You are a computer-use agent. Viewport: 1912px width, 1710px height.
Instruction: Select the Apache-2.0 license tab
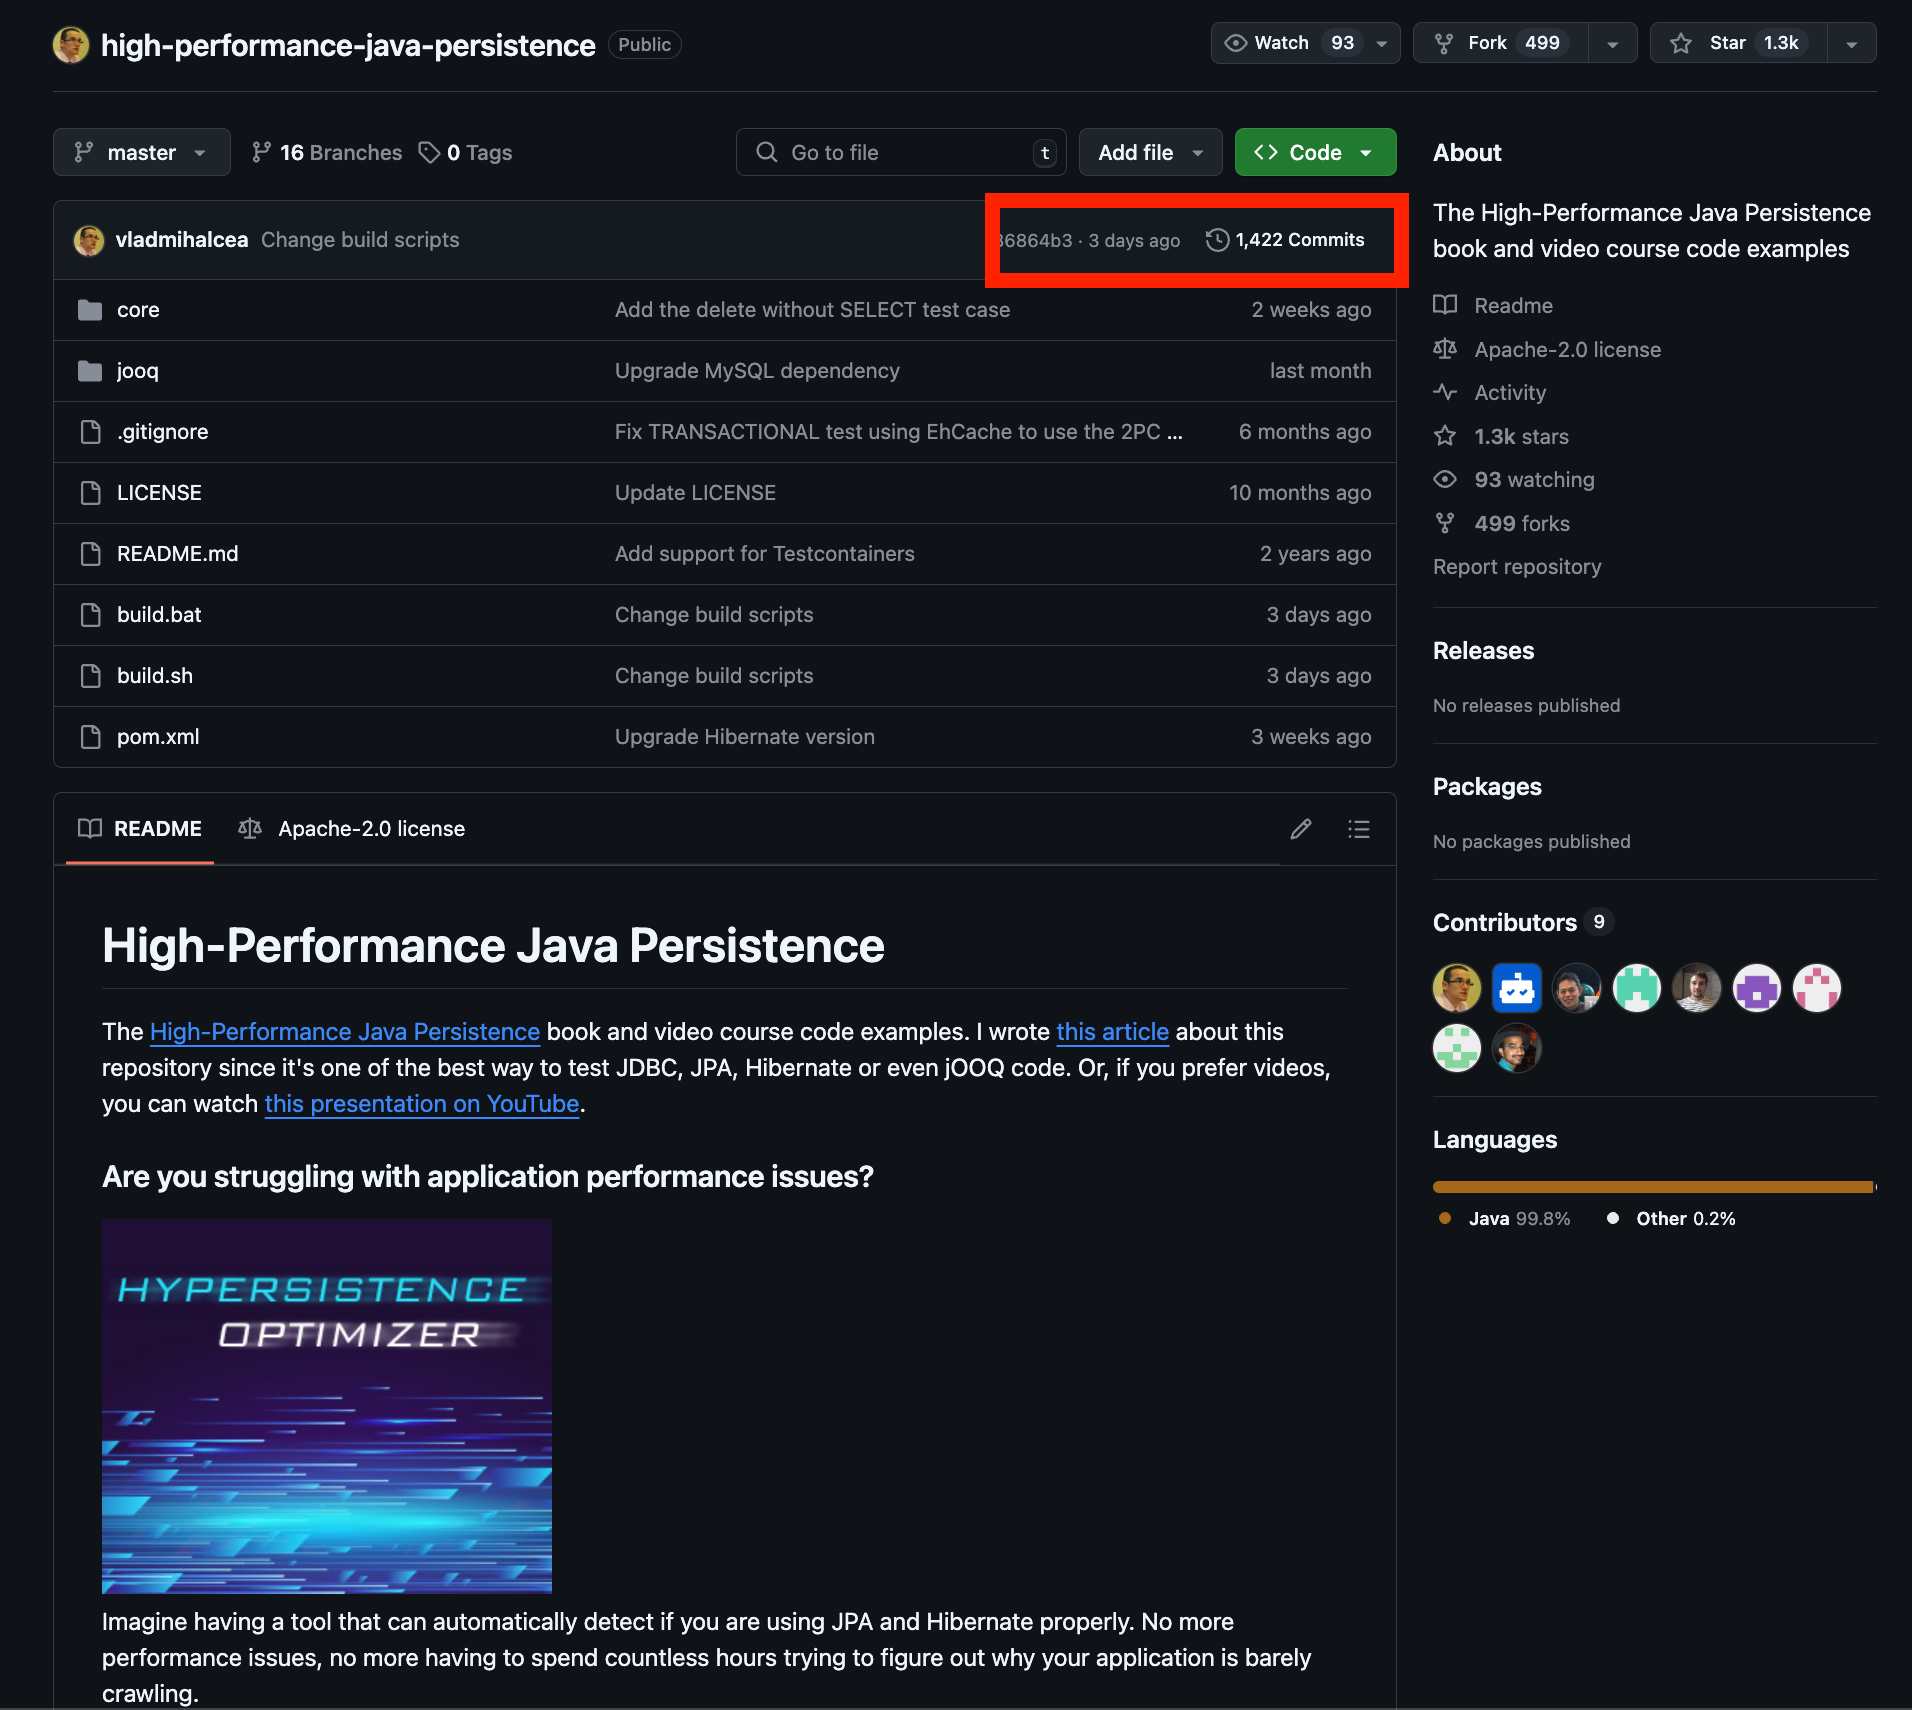click(x=352, y=829)
